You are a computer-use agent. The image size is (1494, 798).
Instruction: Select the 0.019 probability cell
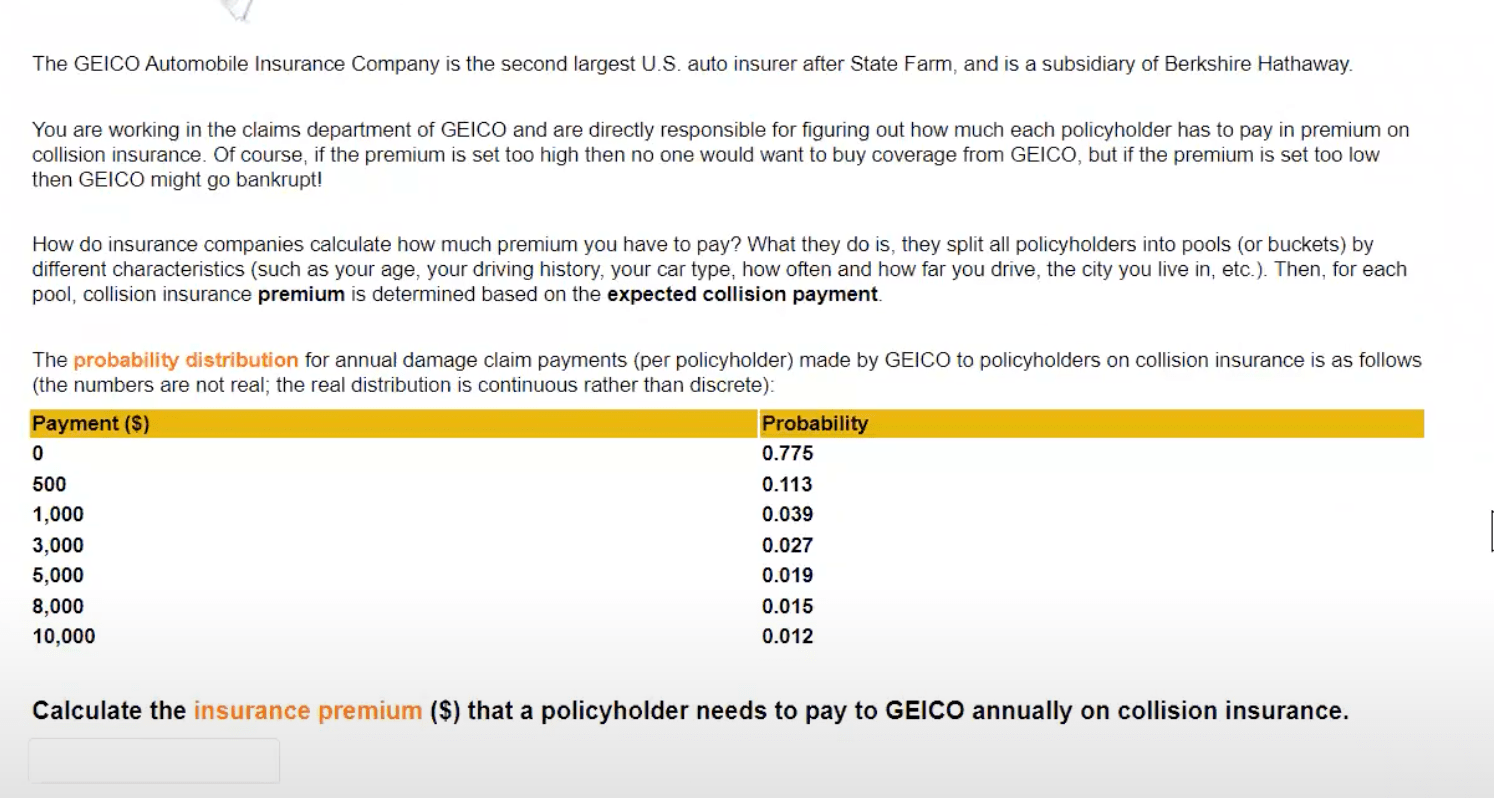(x=788, y=576)
